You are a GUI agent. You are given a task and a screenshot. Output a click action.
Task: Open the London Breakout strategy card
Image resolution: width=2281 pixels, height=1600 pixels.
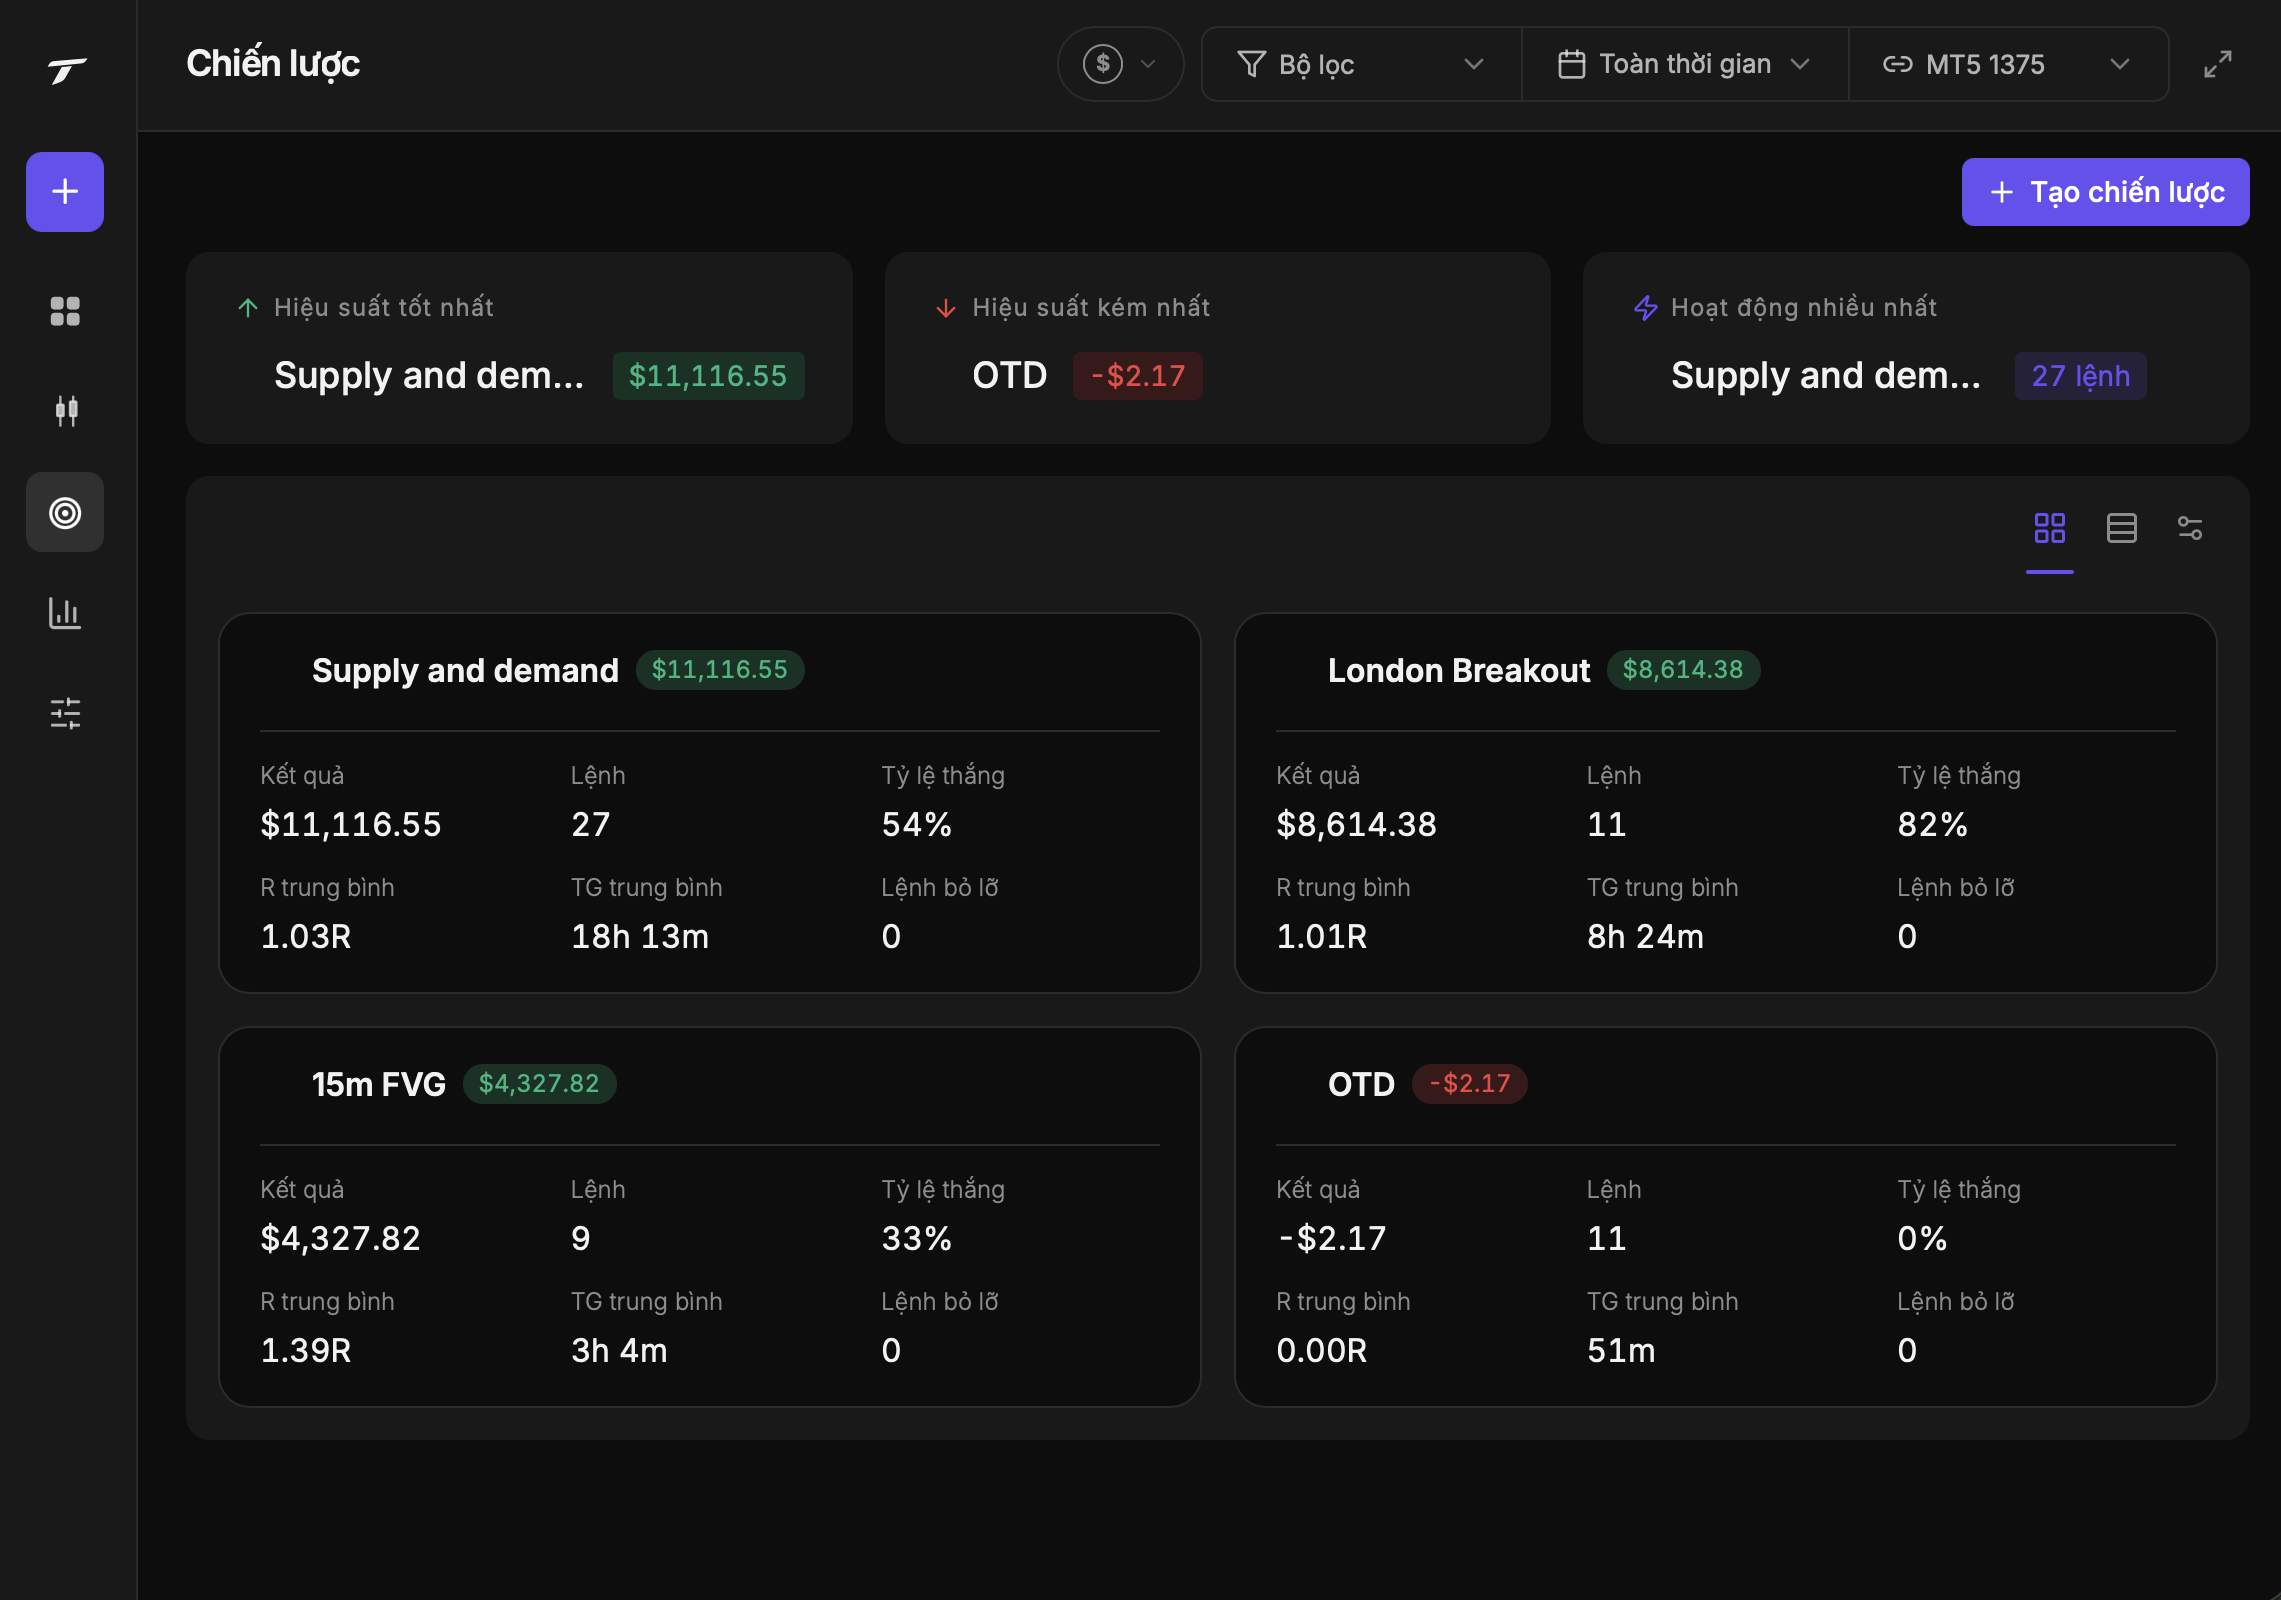tap(1725, 802)
